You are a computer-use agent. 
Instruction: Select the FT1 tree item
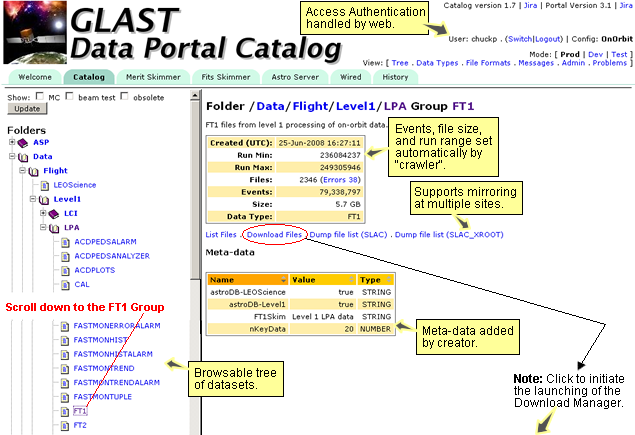pos(80,411)
